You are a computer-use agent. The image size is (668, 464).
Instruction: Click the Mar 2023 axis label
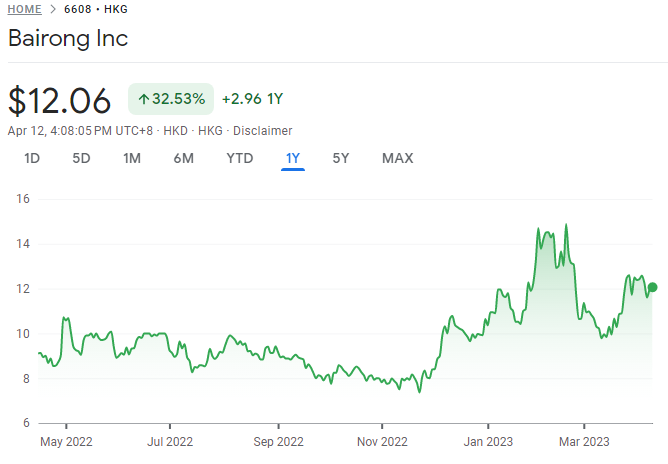pyautogui.click(x=584, y=442)
